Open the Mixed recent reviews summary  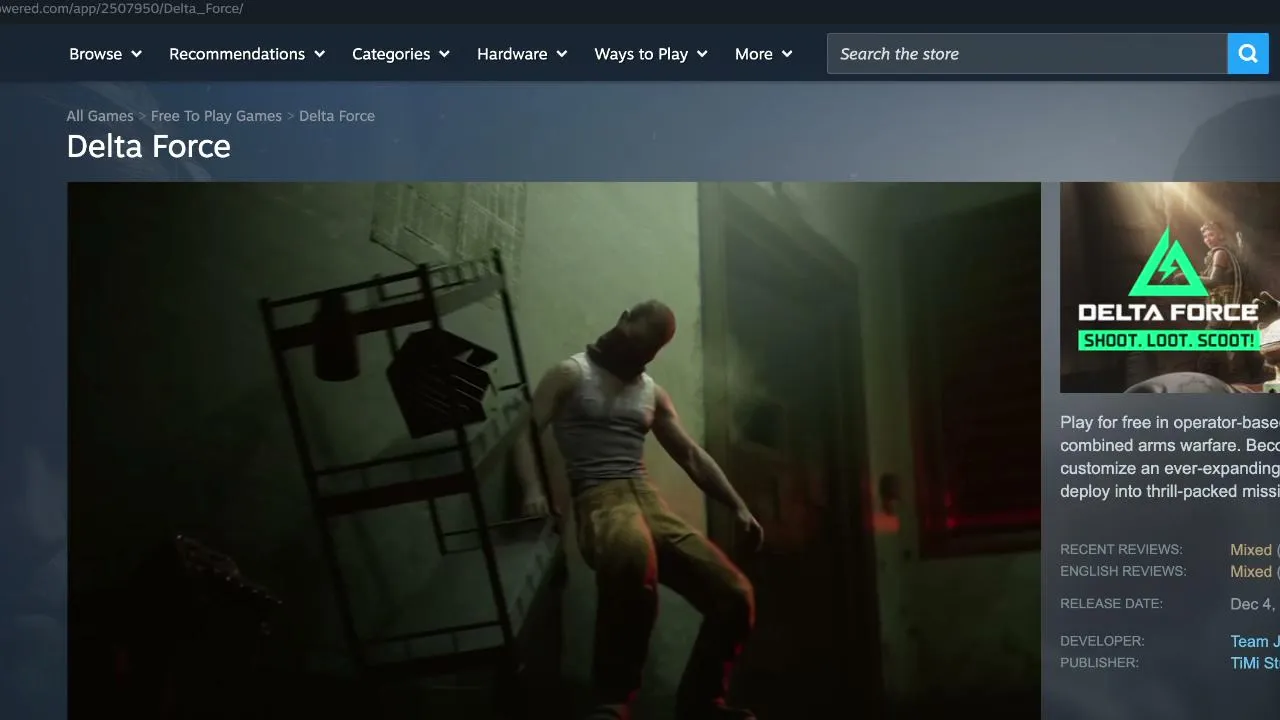pos(1251,550)
